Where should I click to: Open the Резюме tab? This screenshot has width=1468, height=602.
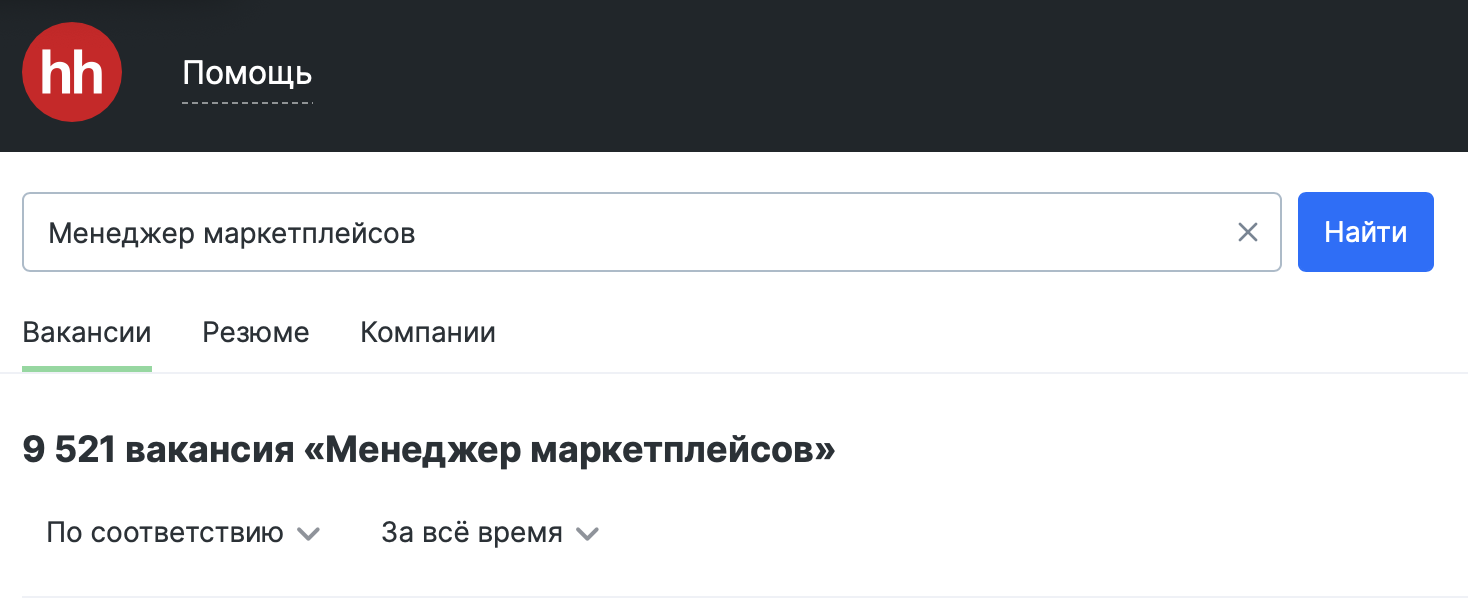tap(256, 332)
